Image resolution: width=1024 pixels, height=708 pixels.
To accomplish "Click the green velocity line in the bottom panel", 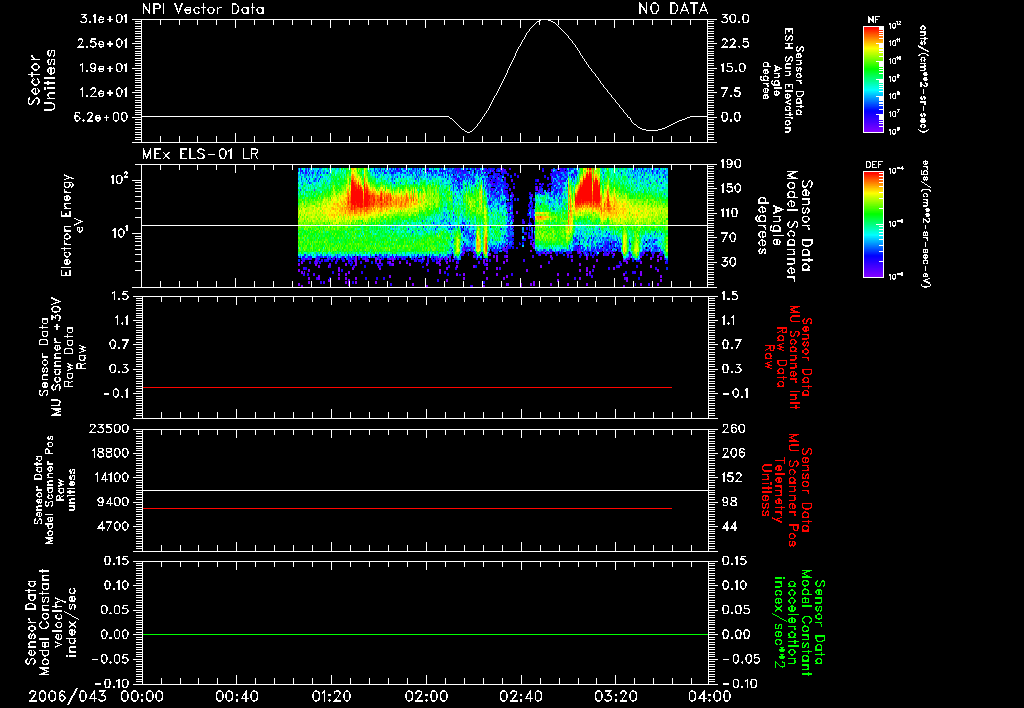I will point(424,634).
